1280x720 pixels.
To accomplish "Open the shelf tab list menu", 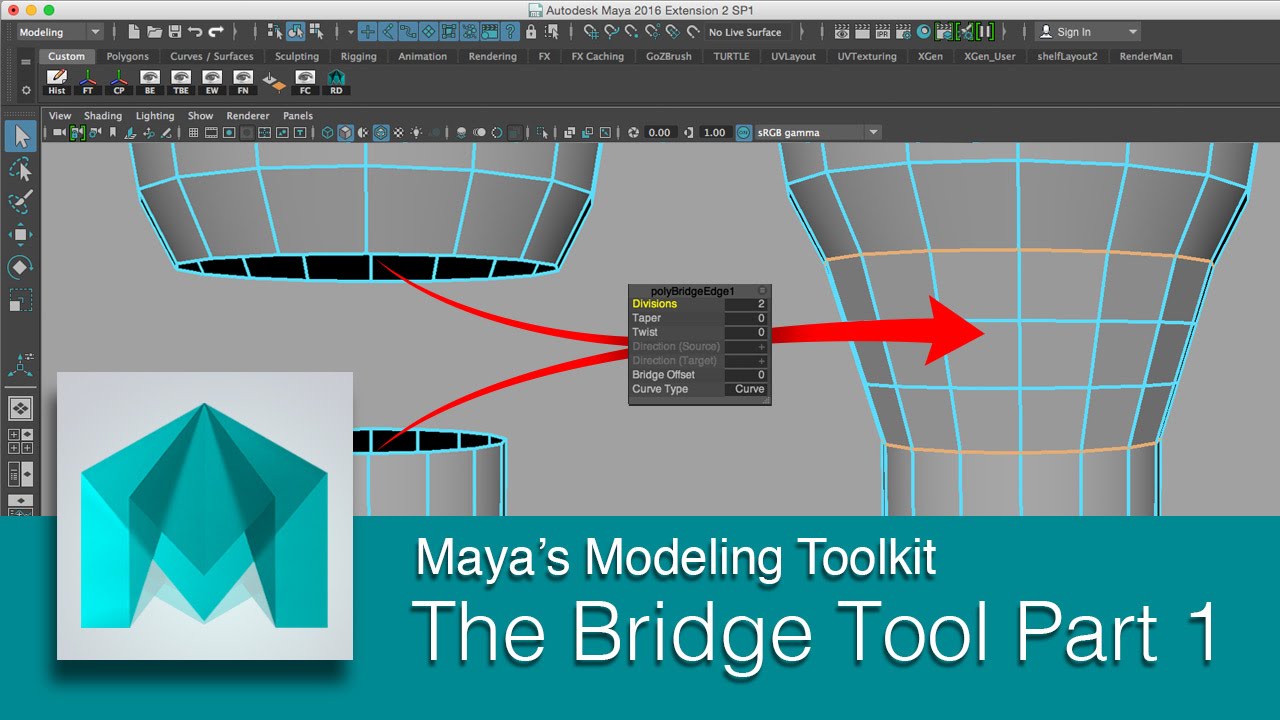I will tap(26, 62).
